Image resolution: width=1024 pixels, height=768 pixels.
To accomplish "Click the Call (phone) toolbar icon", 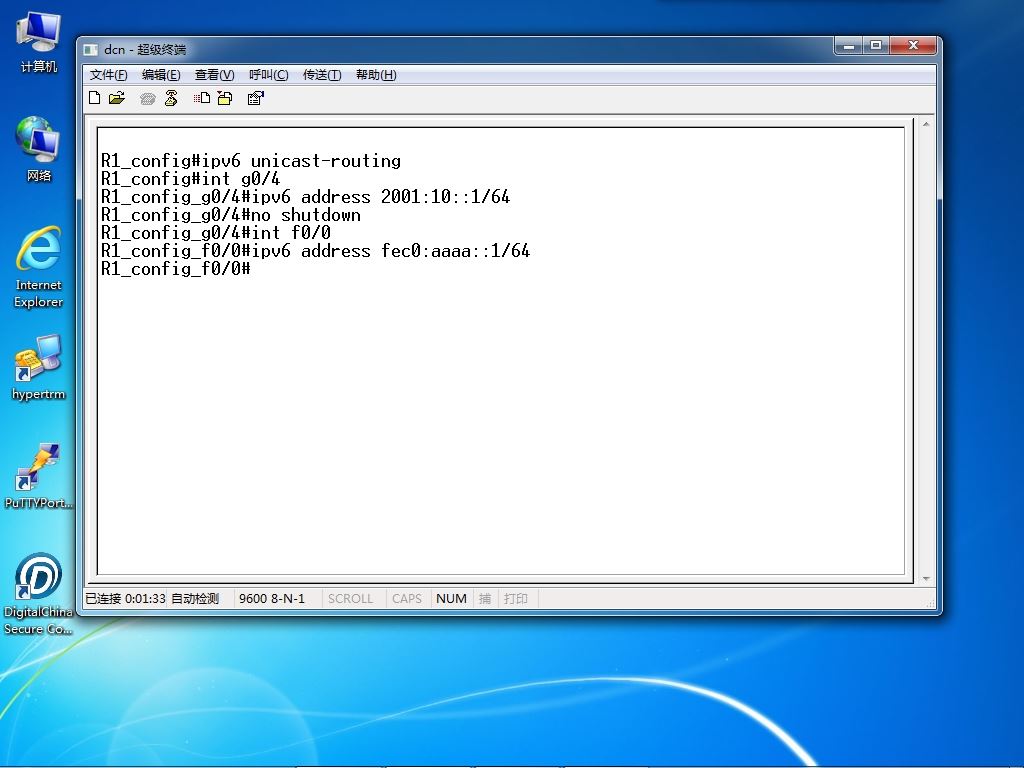I will (148, 99).
